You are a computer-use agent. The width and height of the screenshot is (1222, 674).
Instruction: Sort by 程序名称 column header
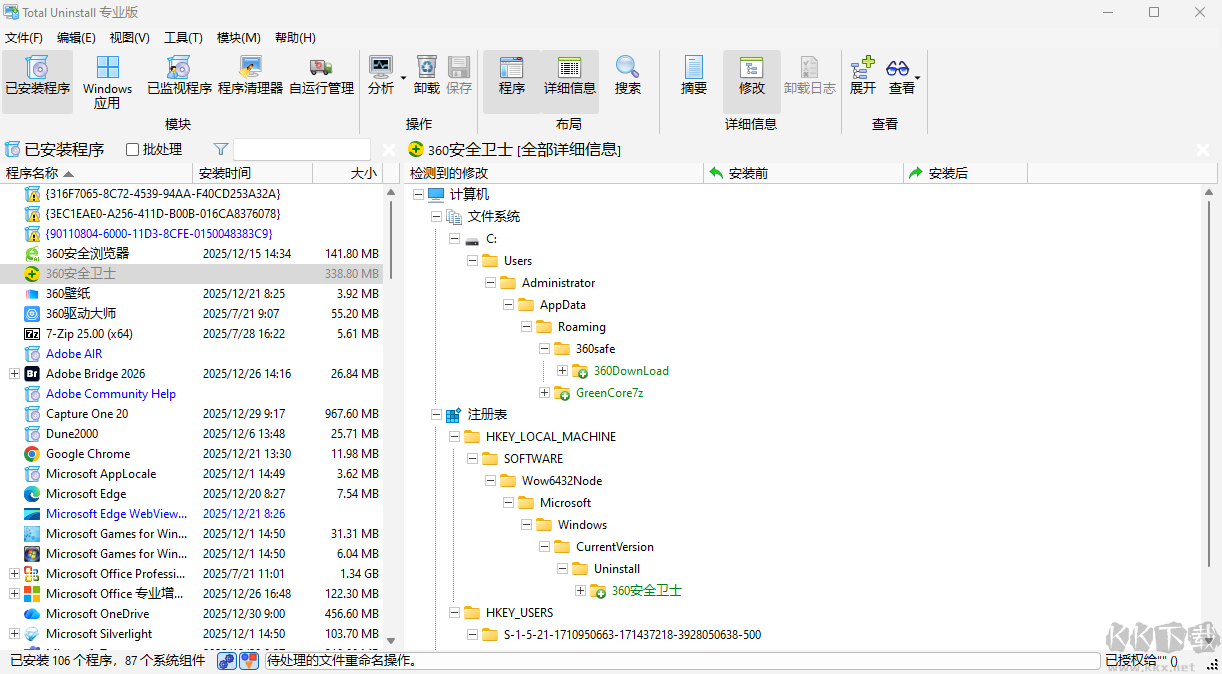pos(97,173)
